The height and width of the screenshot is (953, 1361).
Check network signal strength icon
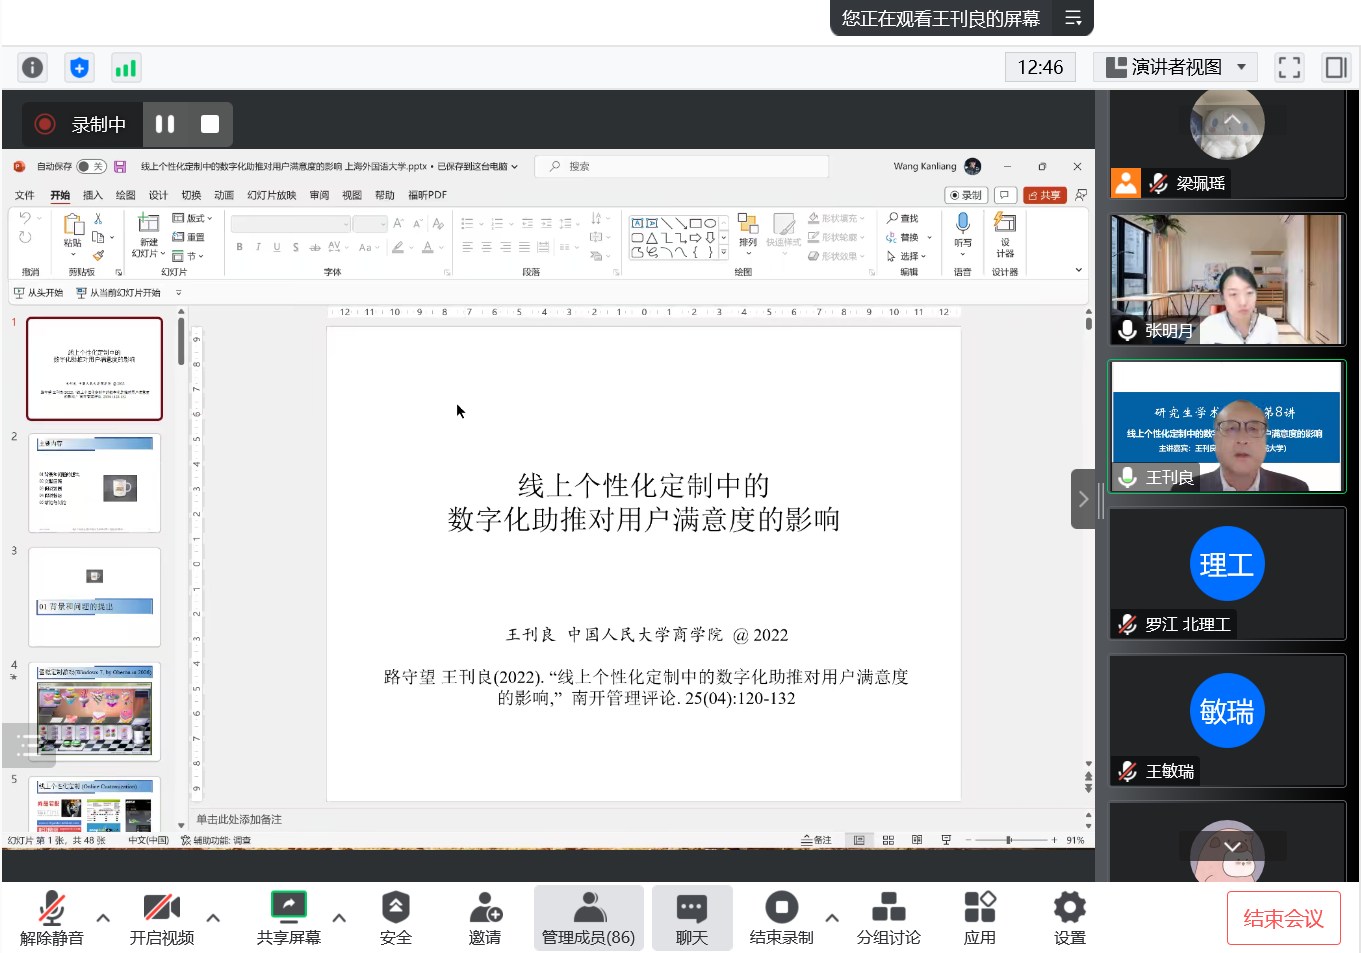coord(126,67)
